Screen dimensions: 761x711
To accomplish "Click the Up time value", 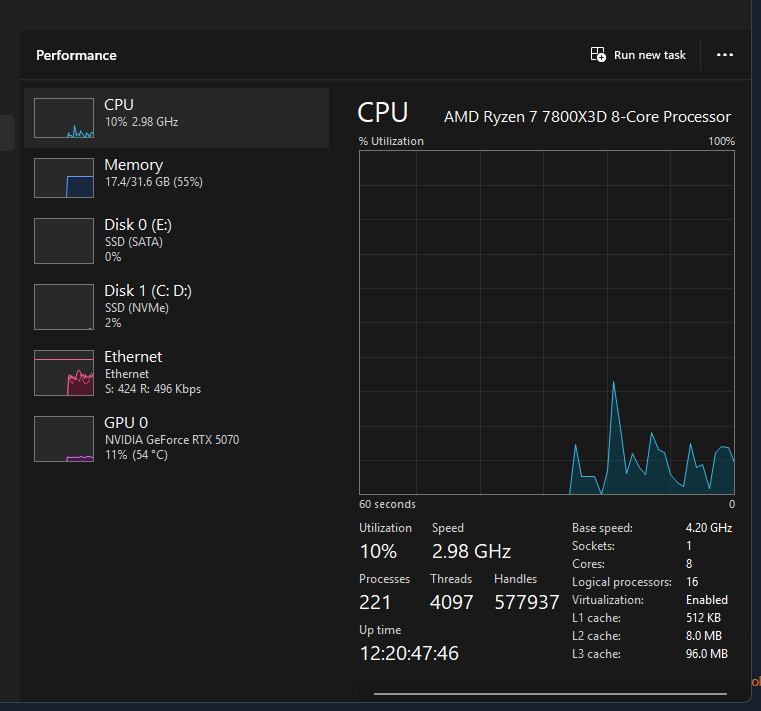I will point(409,653).
